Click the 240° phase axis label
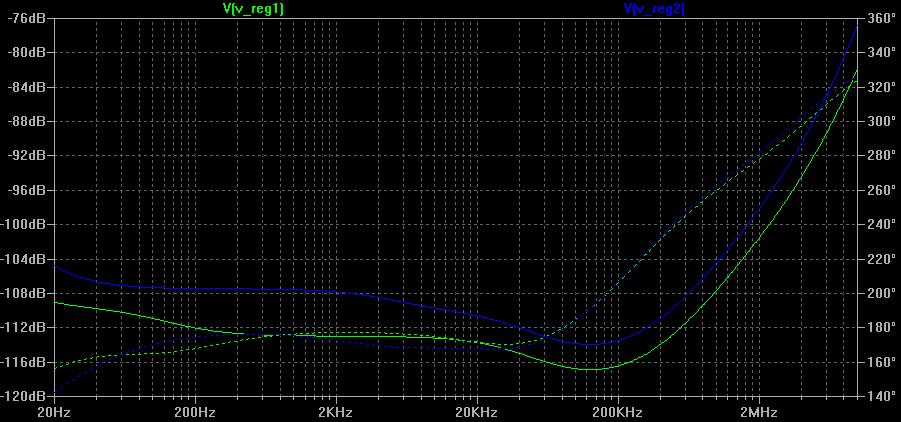 [881, 224]
